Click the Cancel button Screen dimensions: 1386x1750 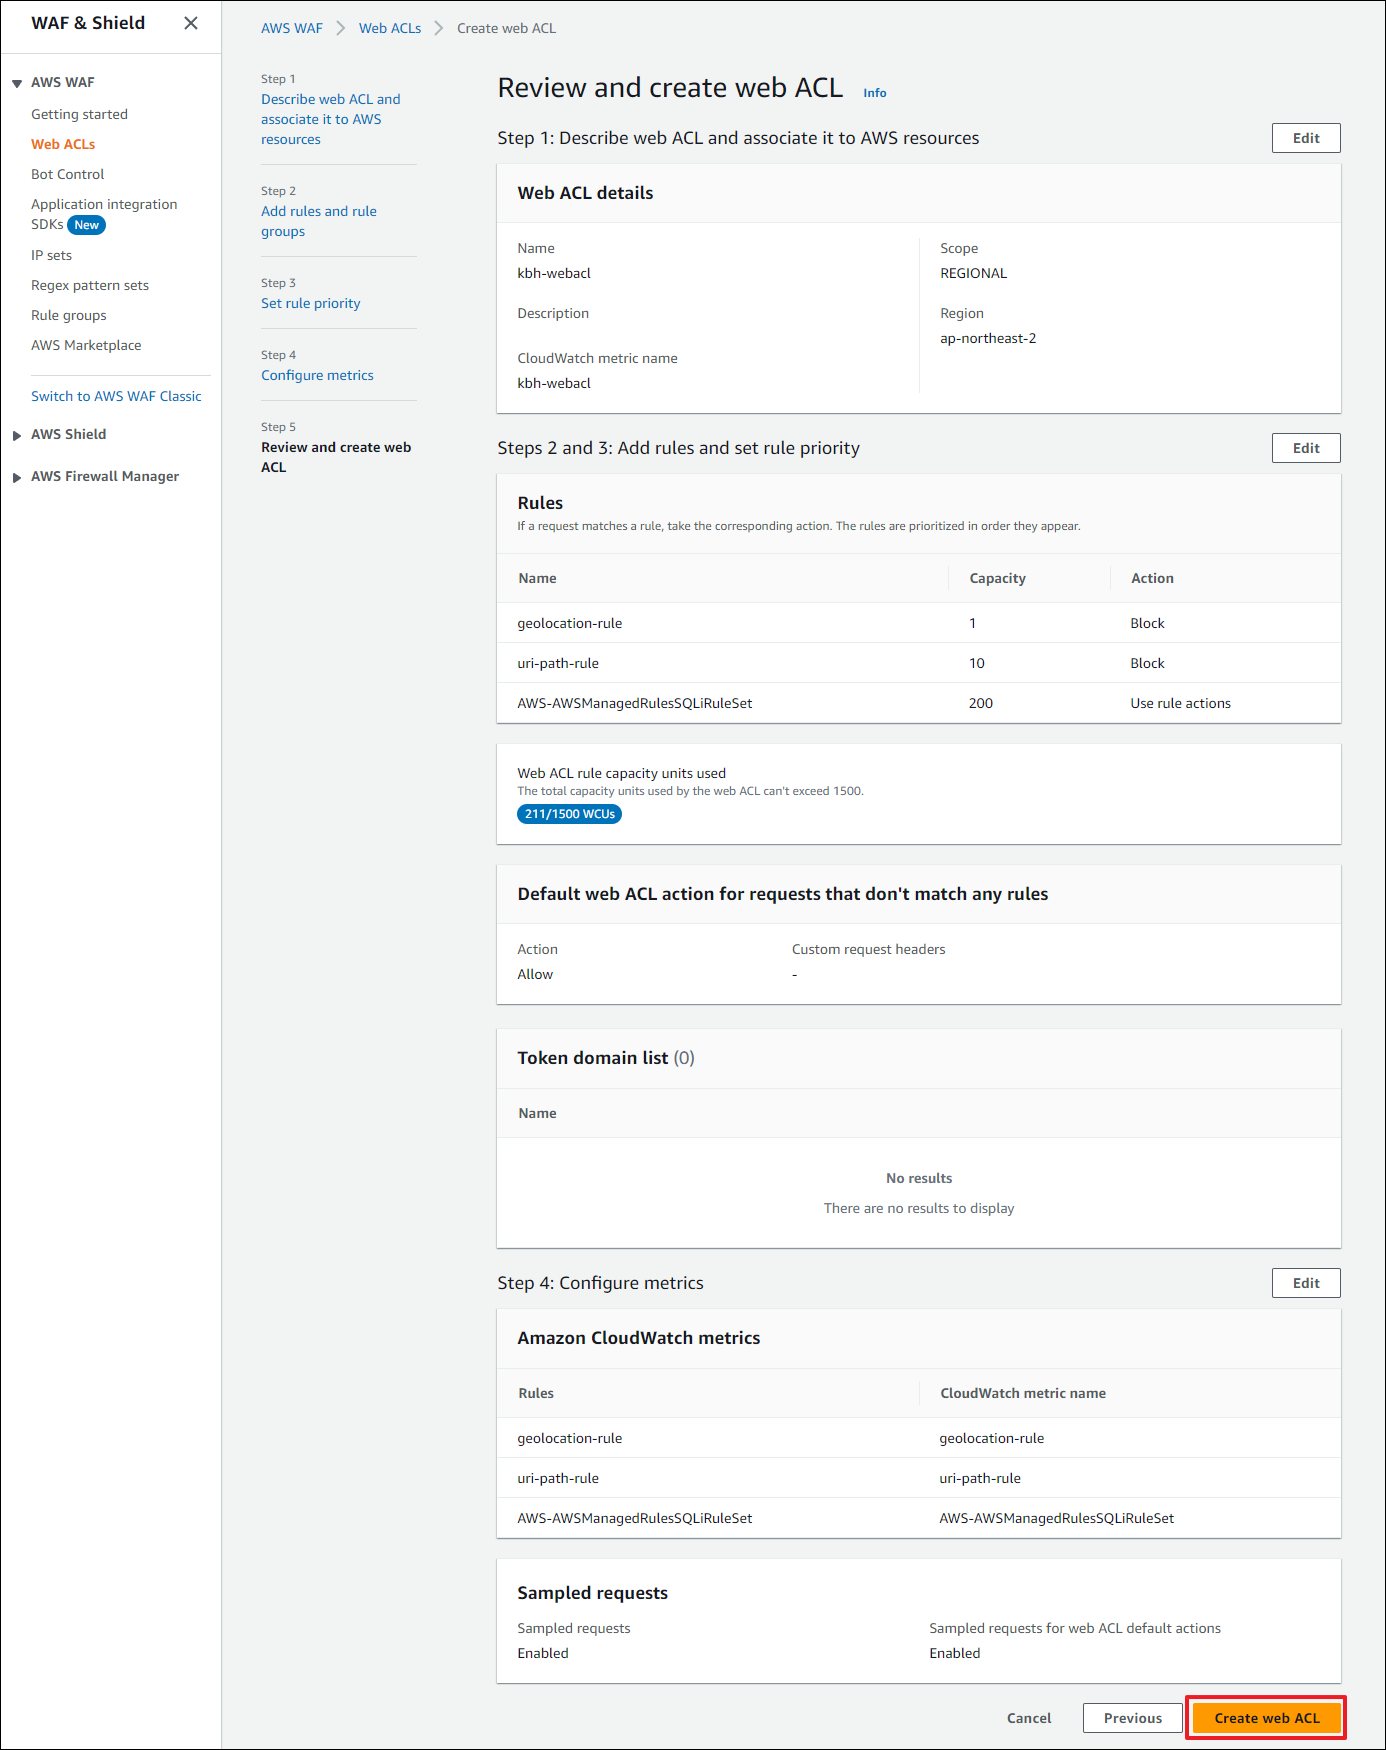[x=1029, y=1718]
